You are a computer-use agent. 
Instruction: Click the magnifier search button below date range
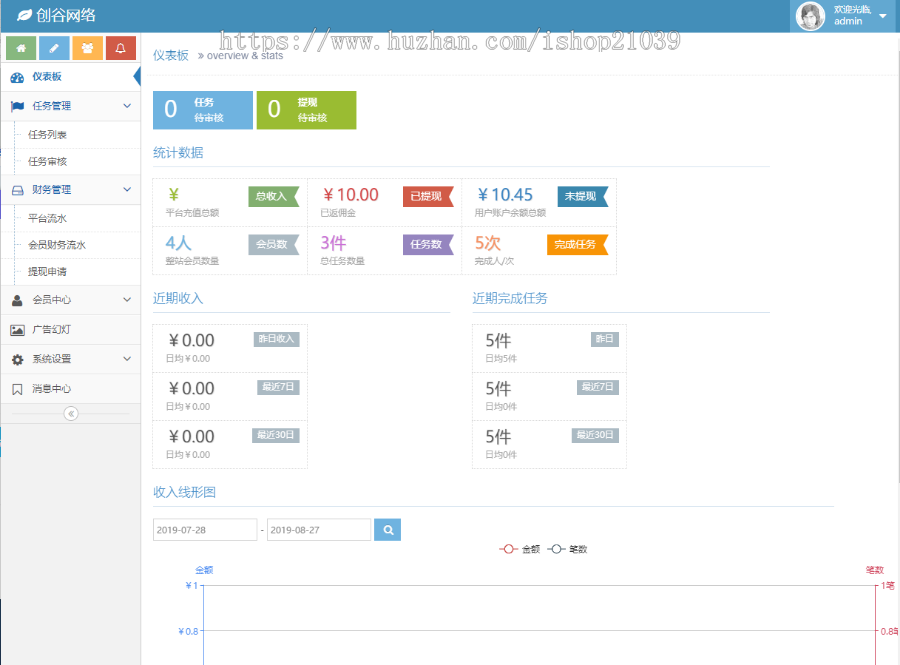point(387,529)
